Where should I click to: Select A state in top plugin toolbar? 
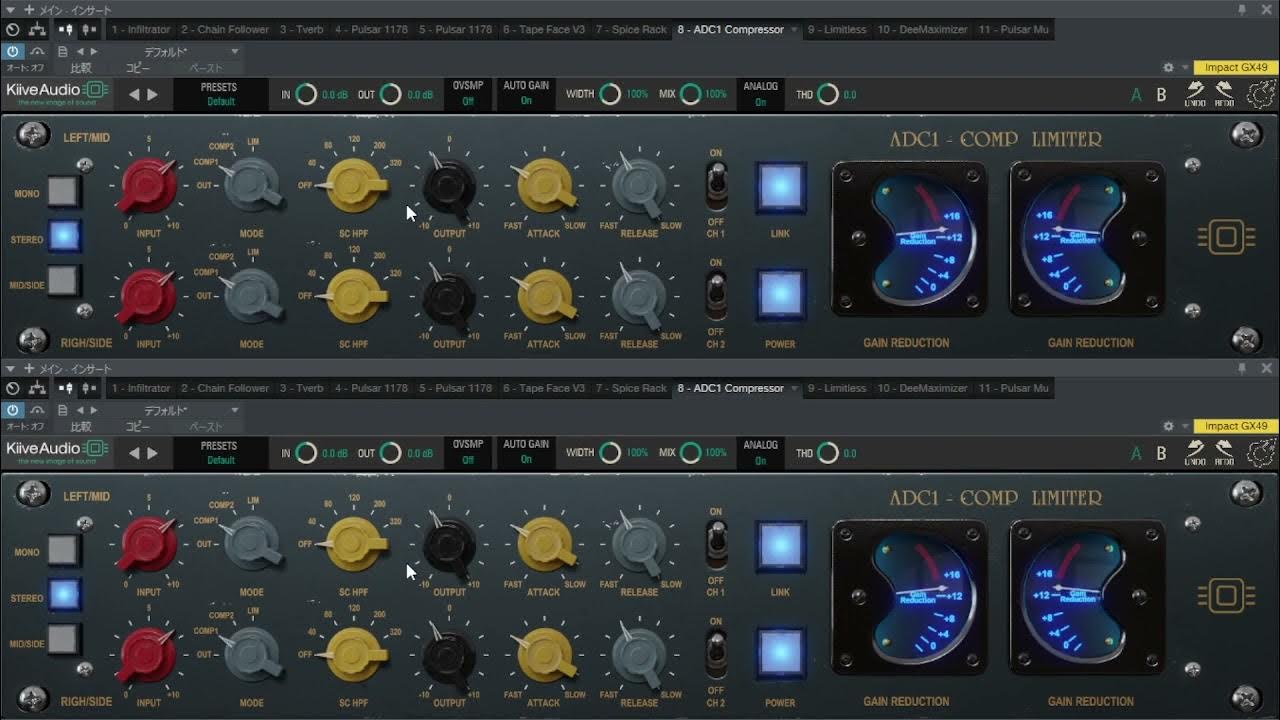(1136, 95)
